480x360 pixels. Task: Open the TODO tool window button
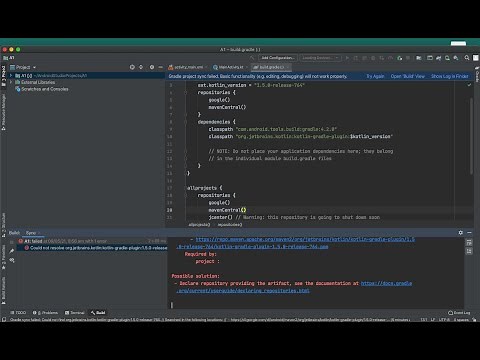[18, 313]
